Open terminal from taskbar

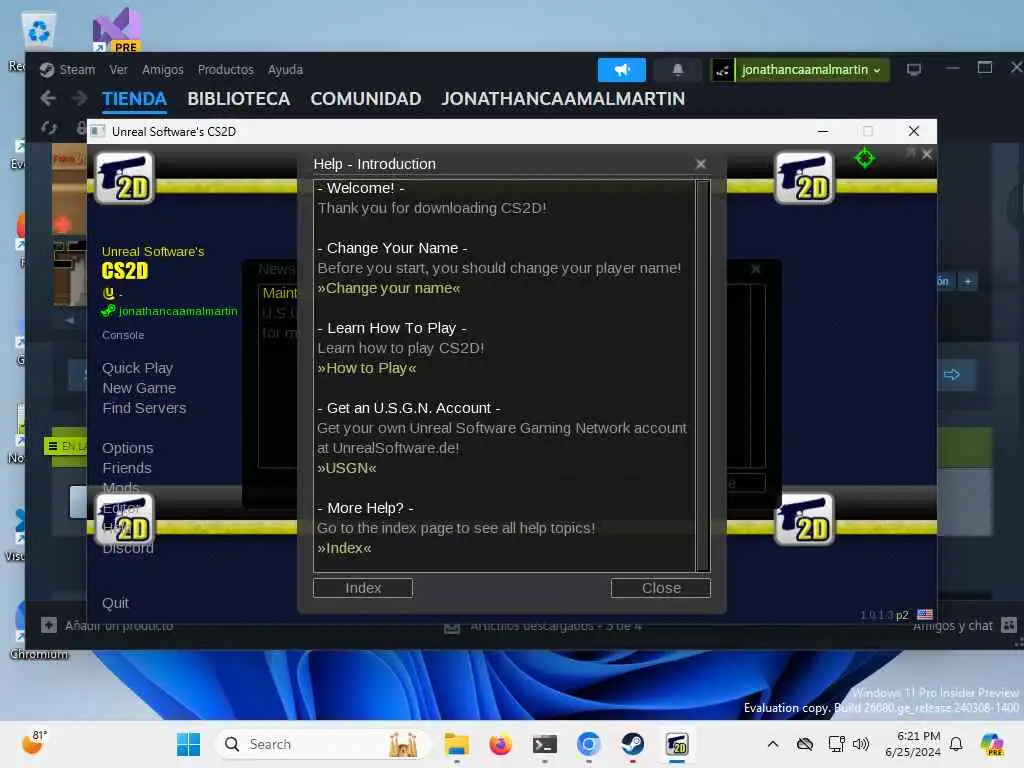pos(545,744)
